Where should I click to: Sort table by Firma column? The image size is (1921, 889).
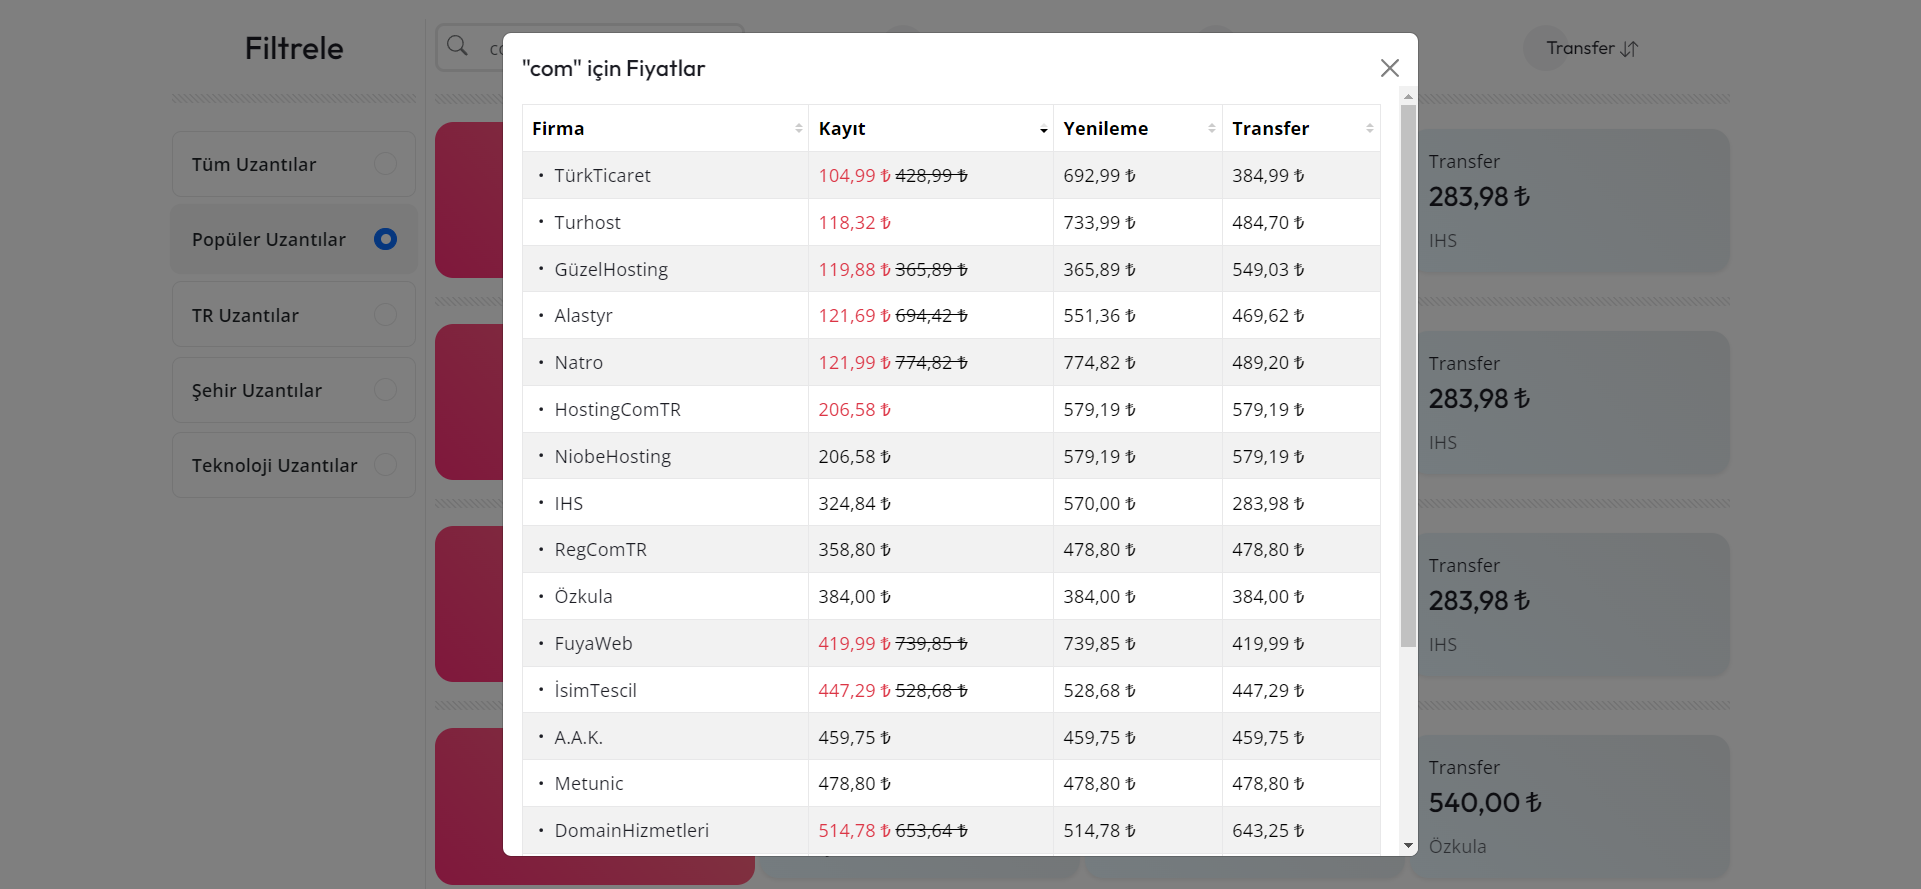pos(665,128)
